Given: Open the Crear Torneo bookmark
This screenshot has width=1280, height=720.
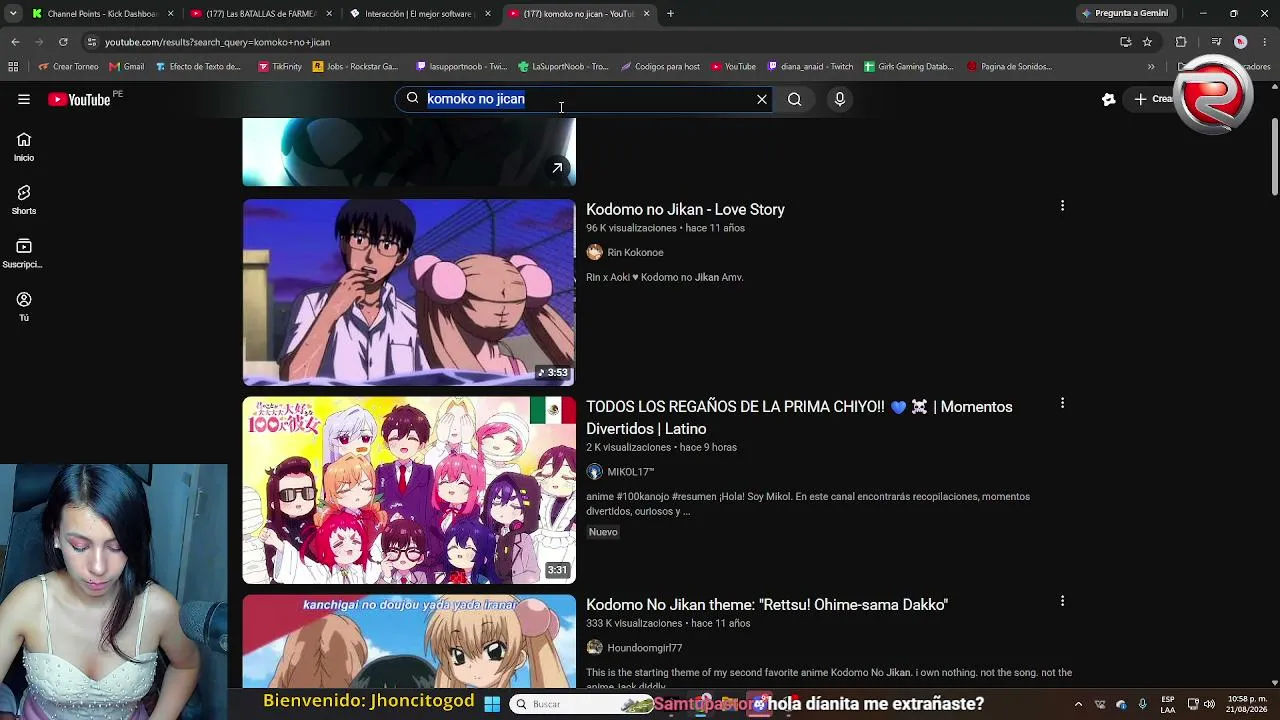Looking at the screenshot, I should coord(68,67).
